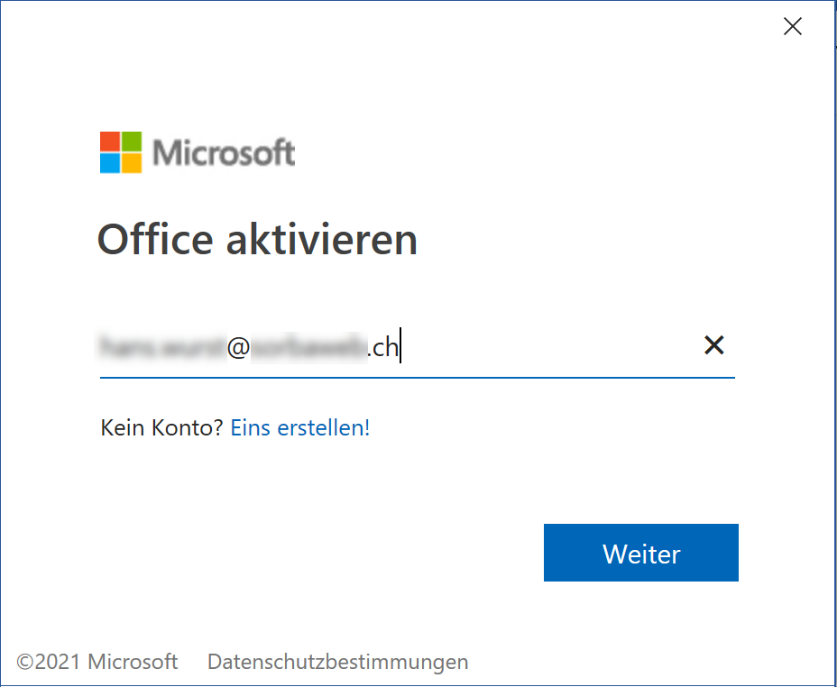Click the Microsoft wordmark text

224,153
